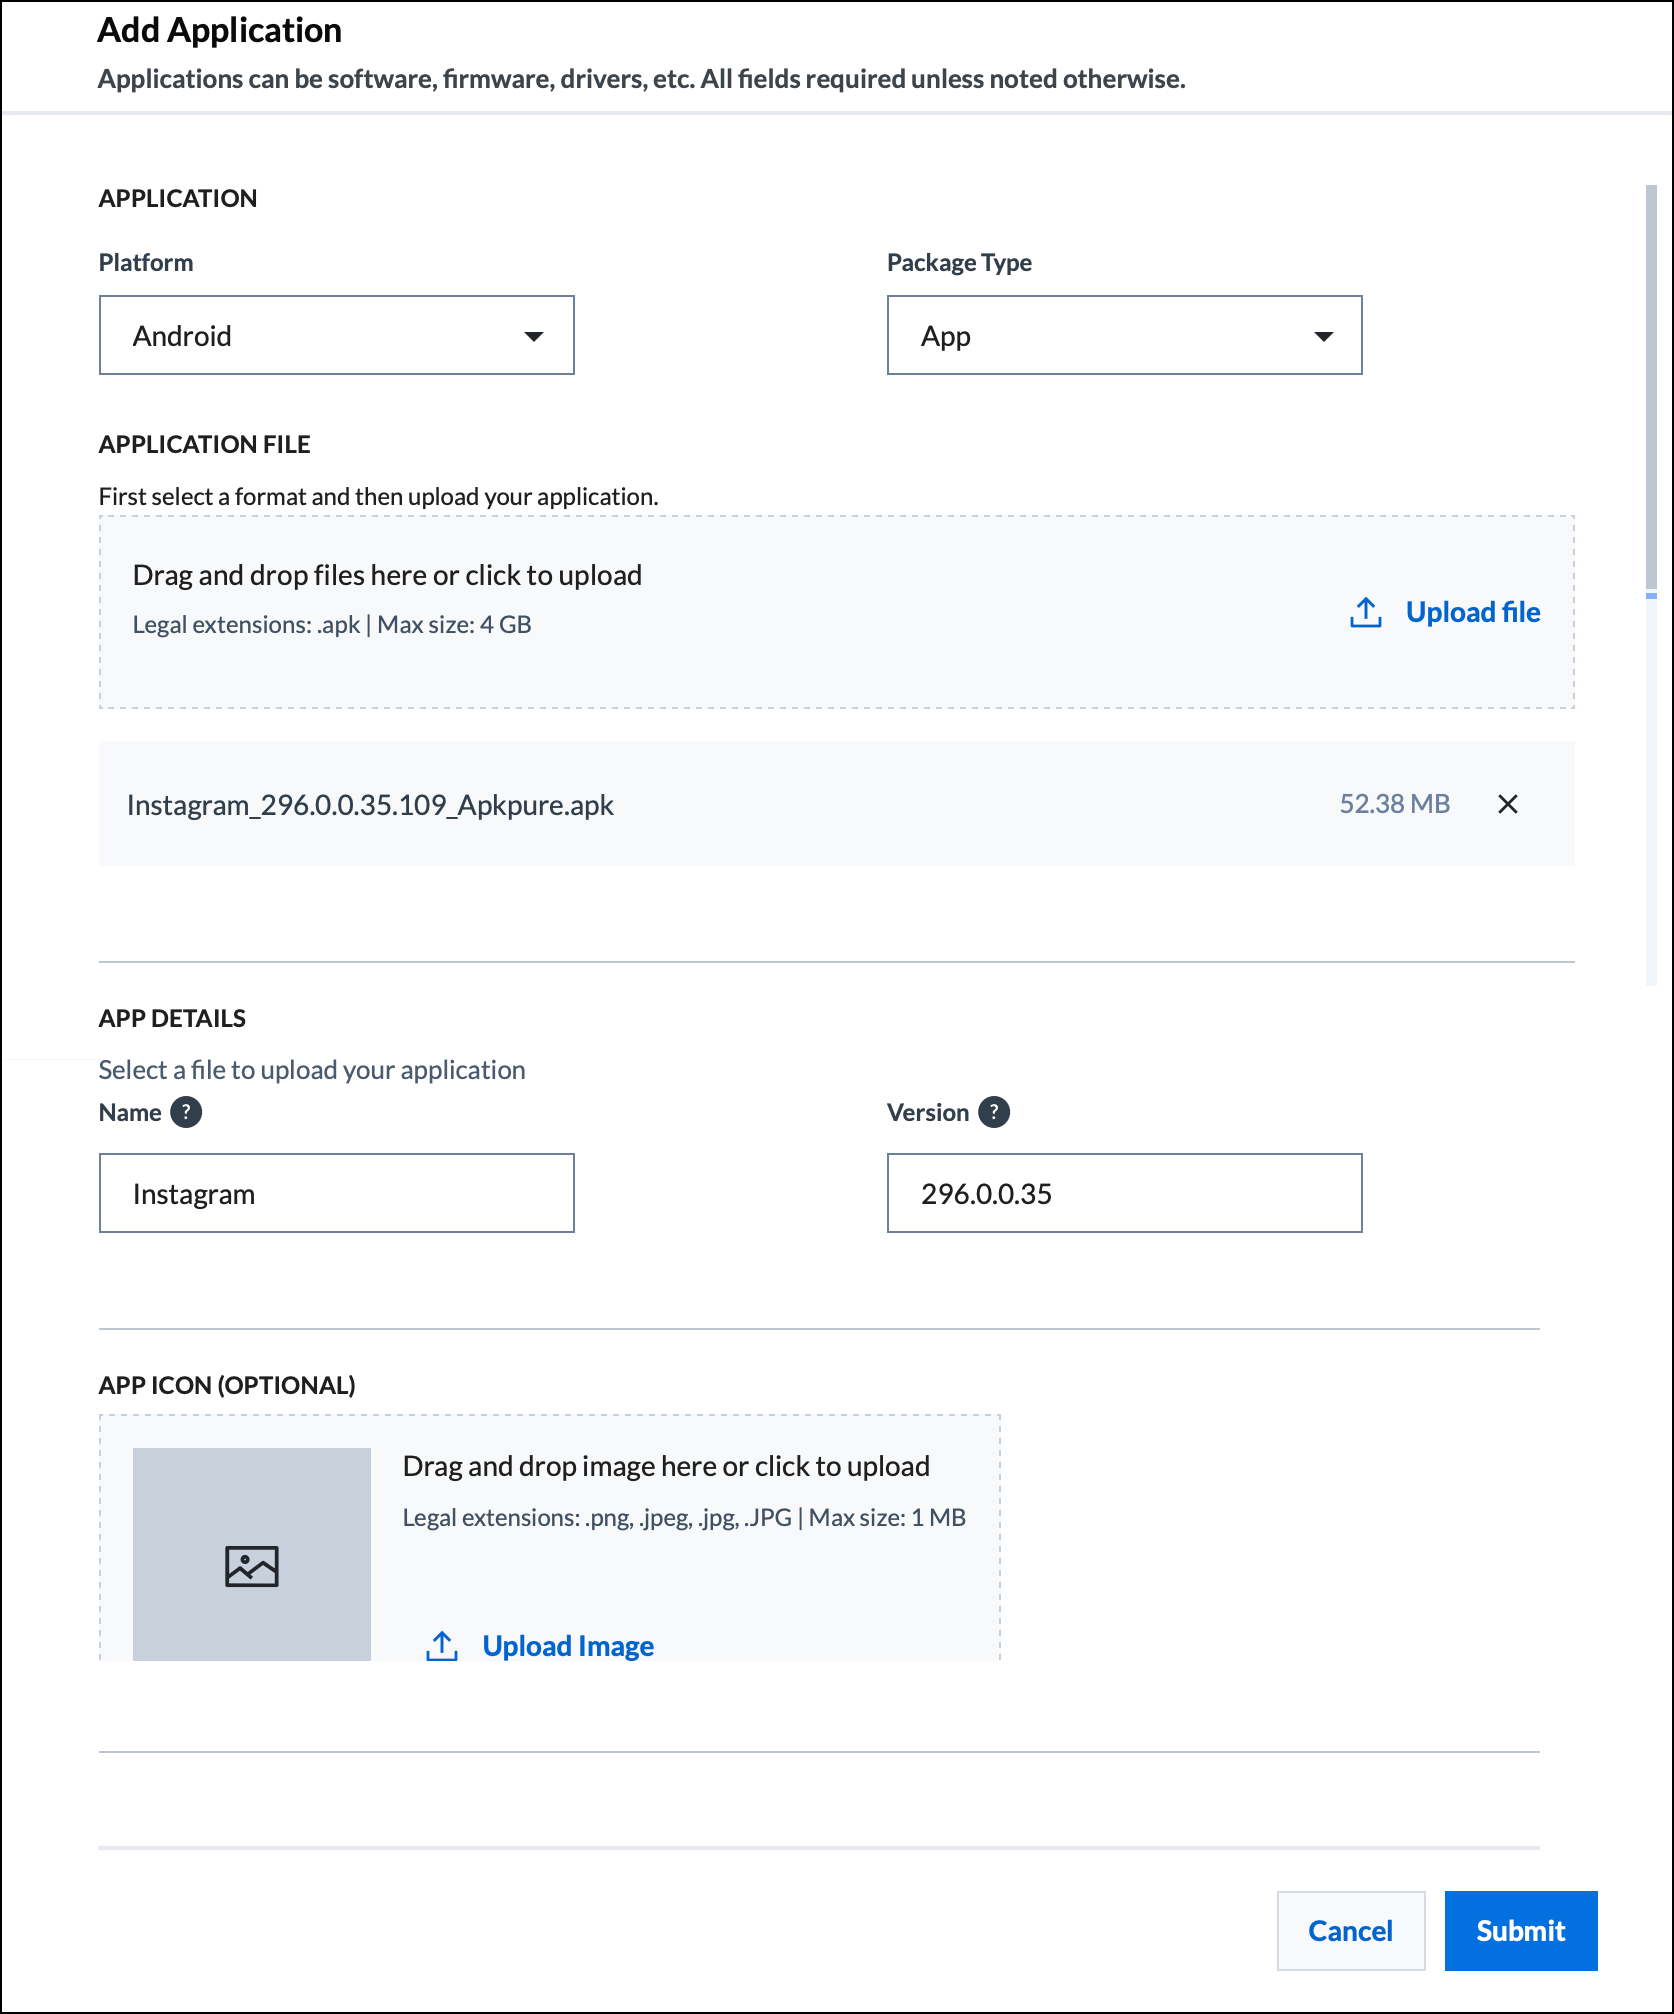Click the Version input field
The height and width of the screenshot is (2014, 1674).
point(1125,1193)
